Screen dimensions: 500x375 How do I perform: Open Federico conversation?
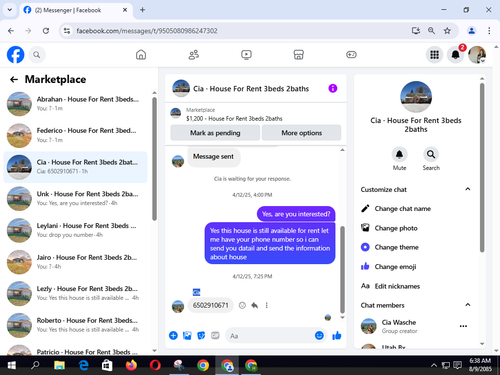tap(75, 135)
